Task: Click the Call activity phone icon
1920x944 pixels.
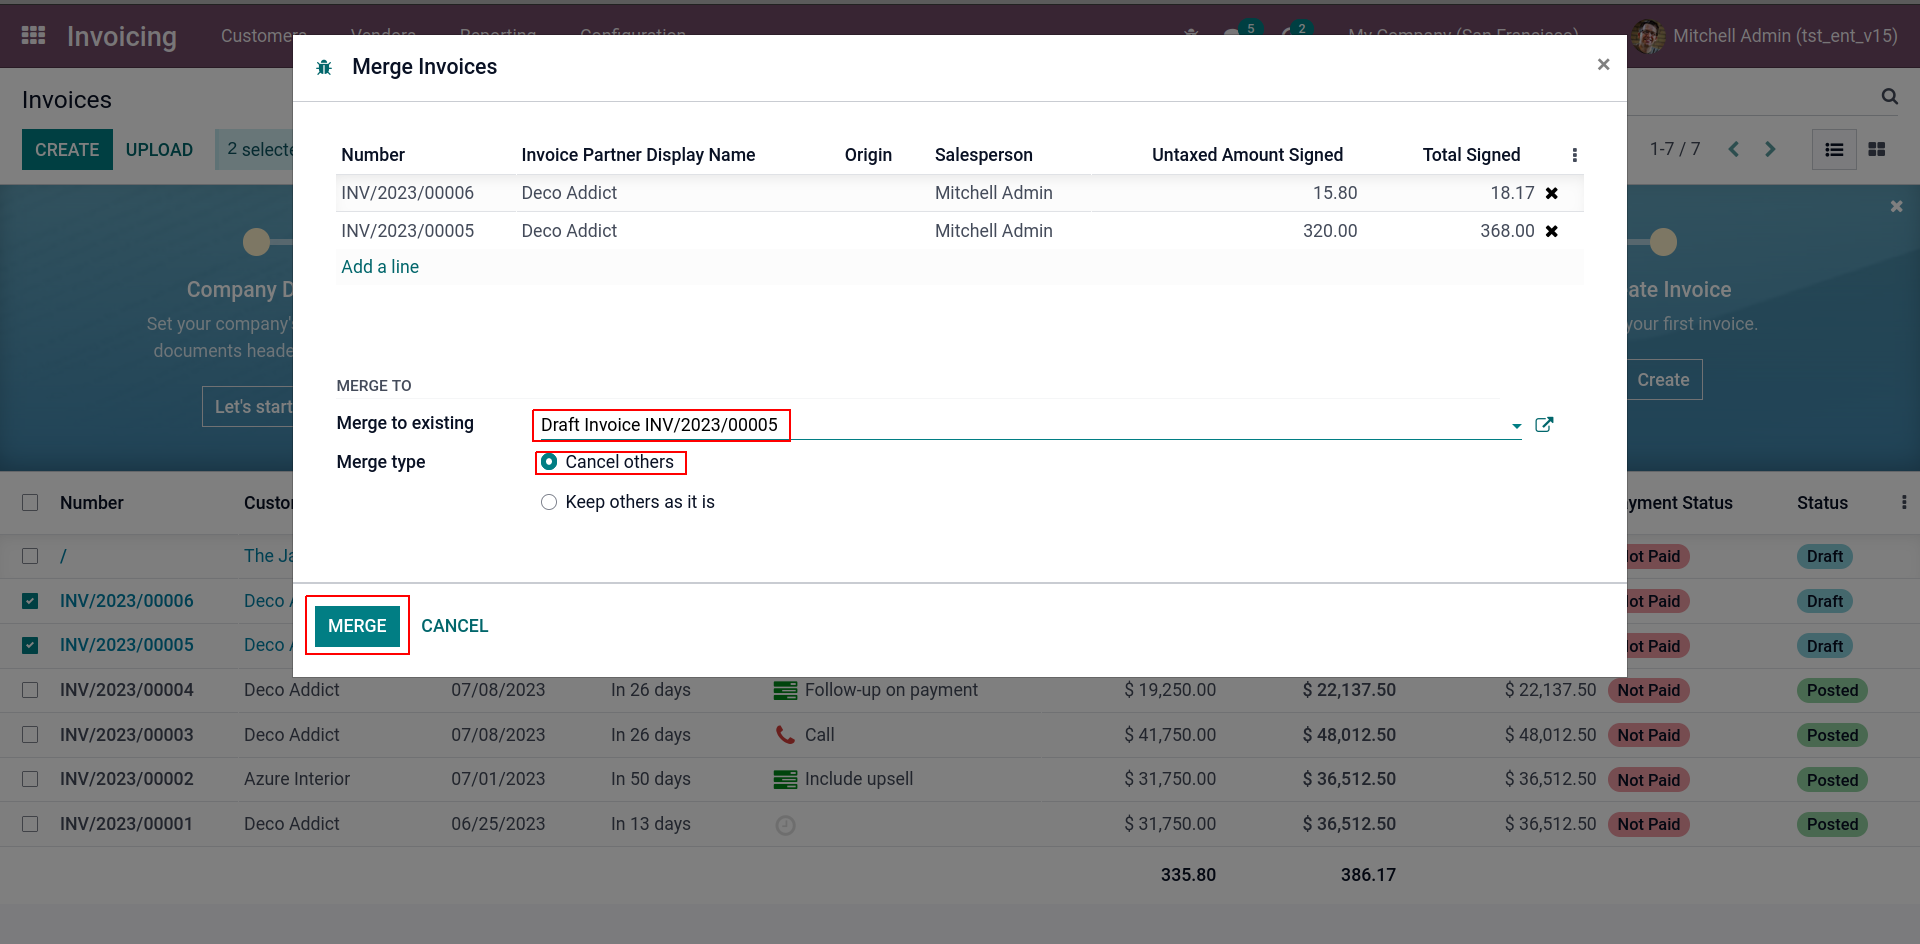Action: click(785, 735)
